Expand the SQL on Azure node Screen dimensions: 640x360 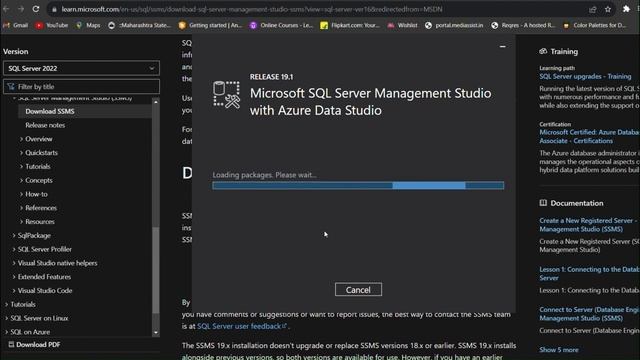tap(7, 332)
